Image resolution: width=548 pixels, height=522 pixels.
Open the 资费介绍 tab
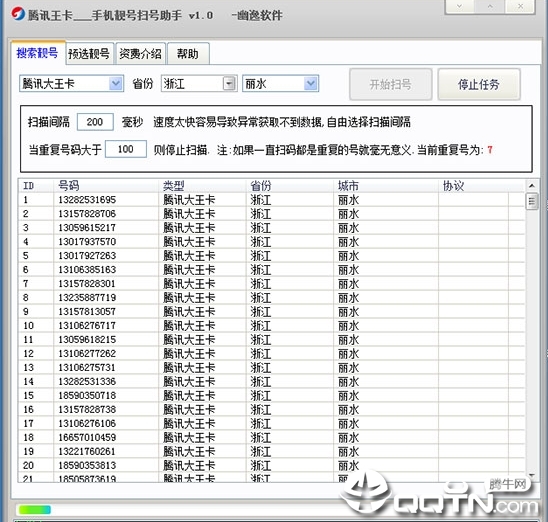(x=140, y=54)
